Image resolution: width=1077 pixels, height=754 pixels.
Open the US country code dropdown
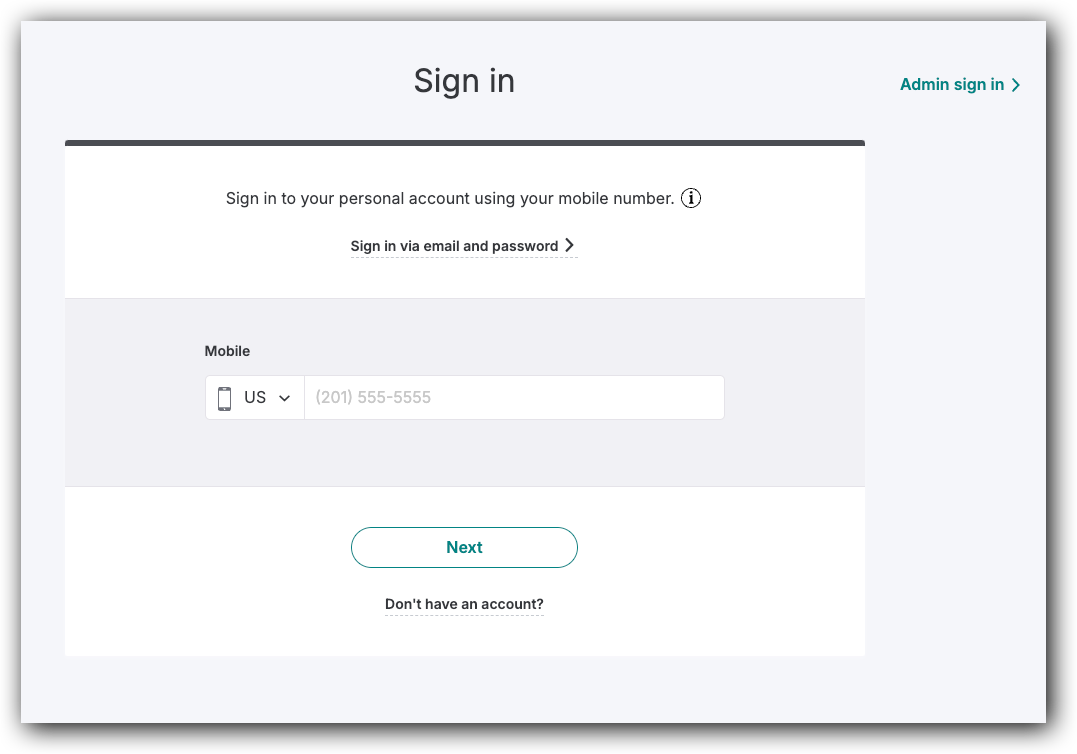point(255,397)
